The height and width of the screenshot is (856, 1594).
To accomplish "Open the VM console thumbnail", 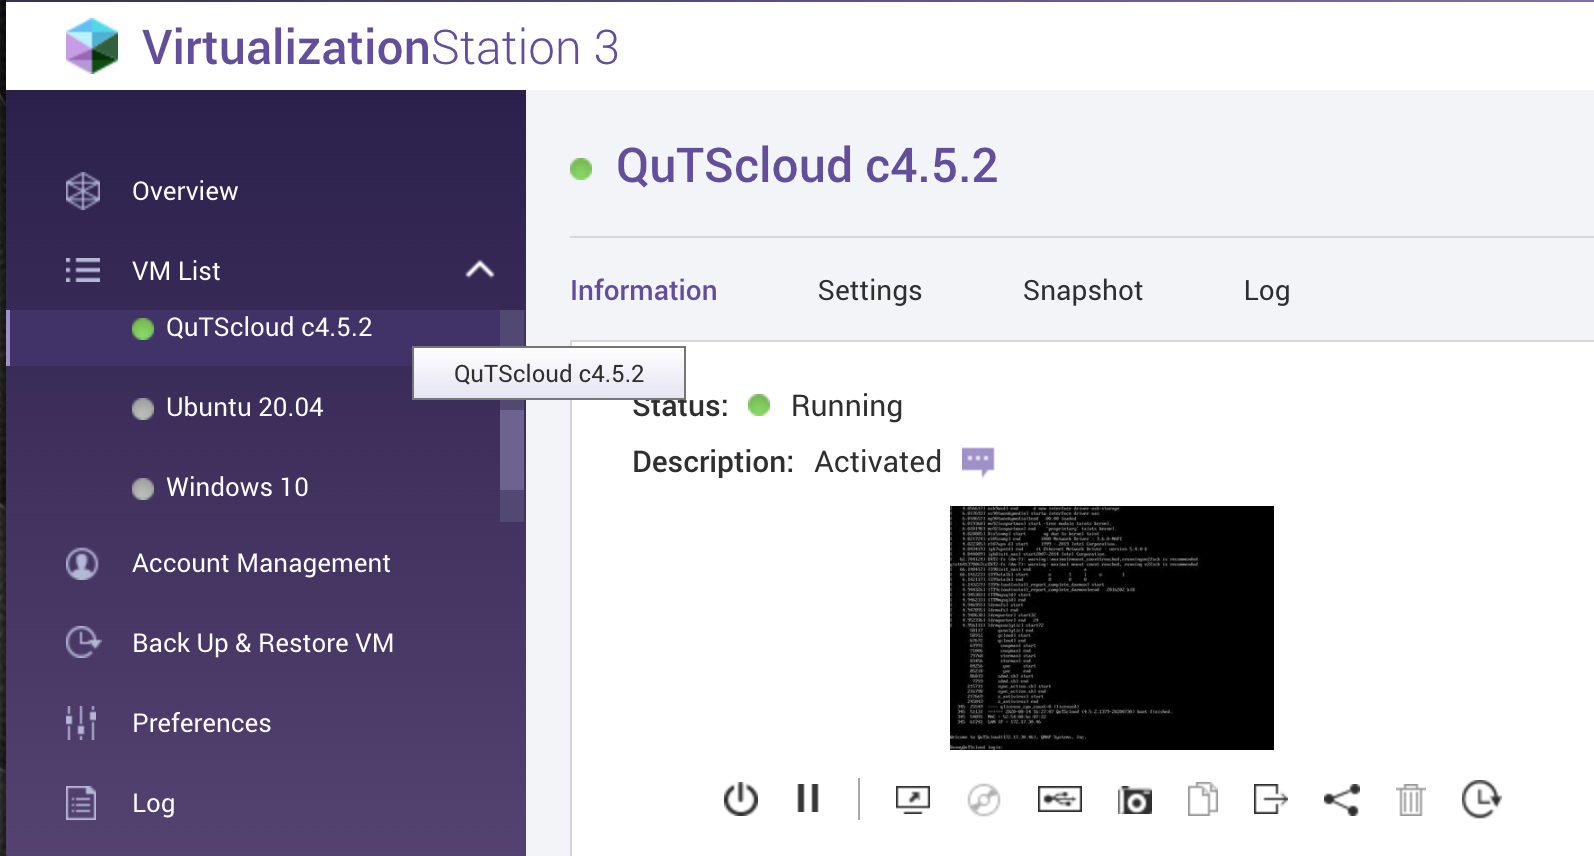I will point(1111,628).
